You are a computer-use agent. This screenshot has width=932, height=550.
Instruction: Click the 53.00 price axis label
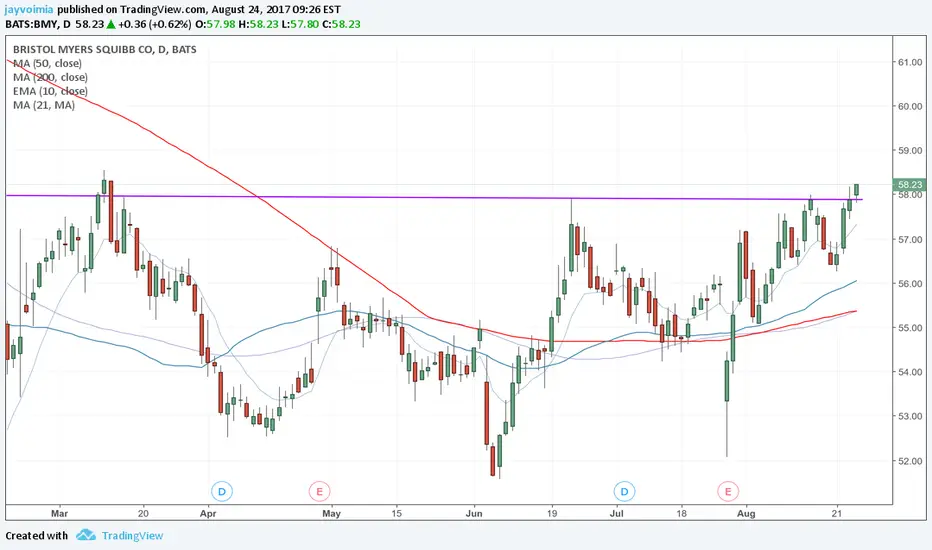tap(910, 417)
